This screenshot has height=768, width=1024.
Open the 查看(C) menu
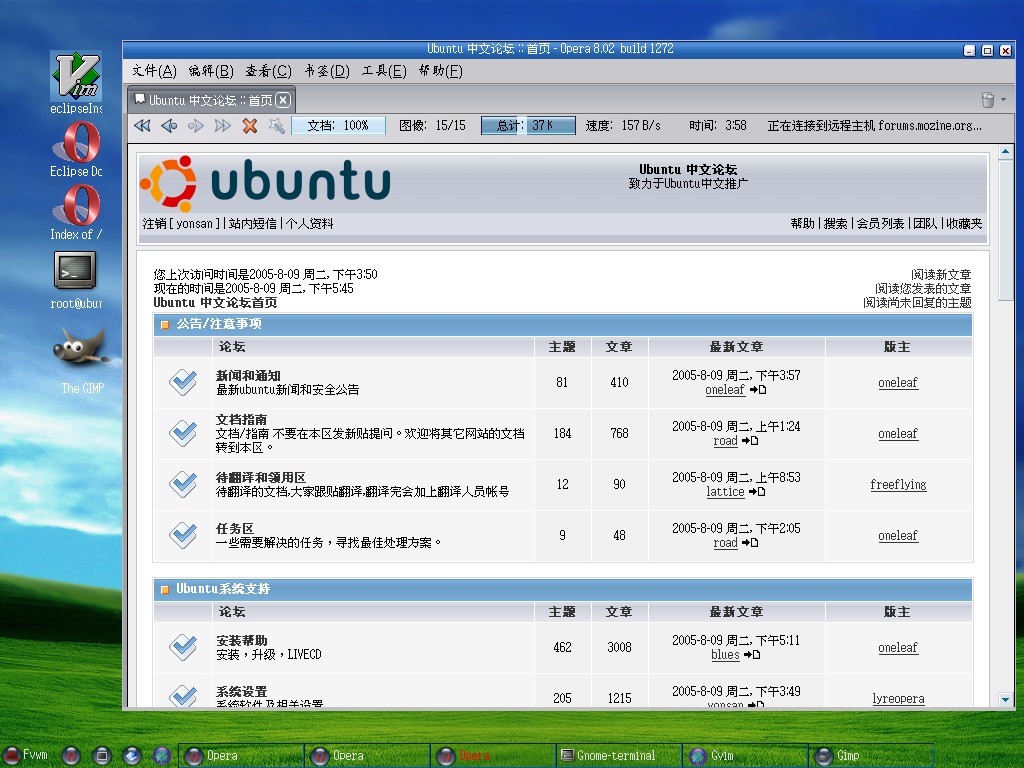click(x=268, y=71)
